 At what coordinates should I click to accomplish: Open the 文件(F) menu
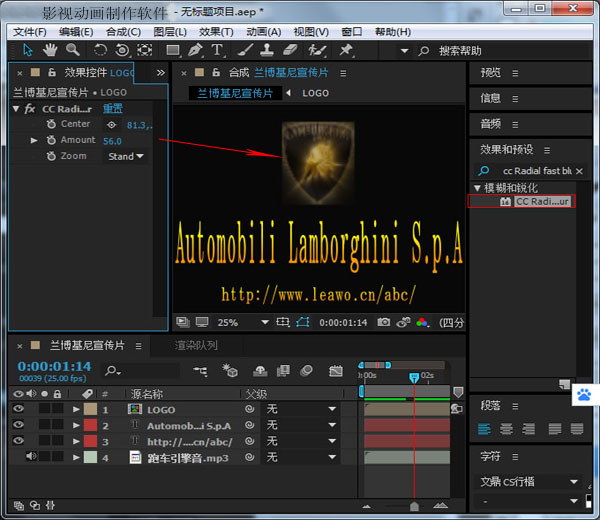29,32
